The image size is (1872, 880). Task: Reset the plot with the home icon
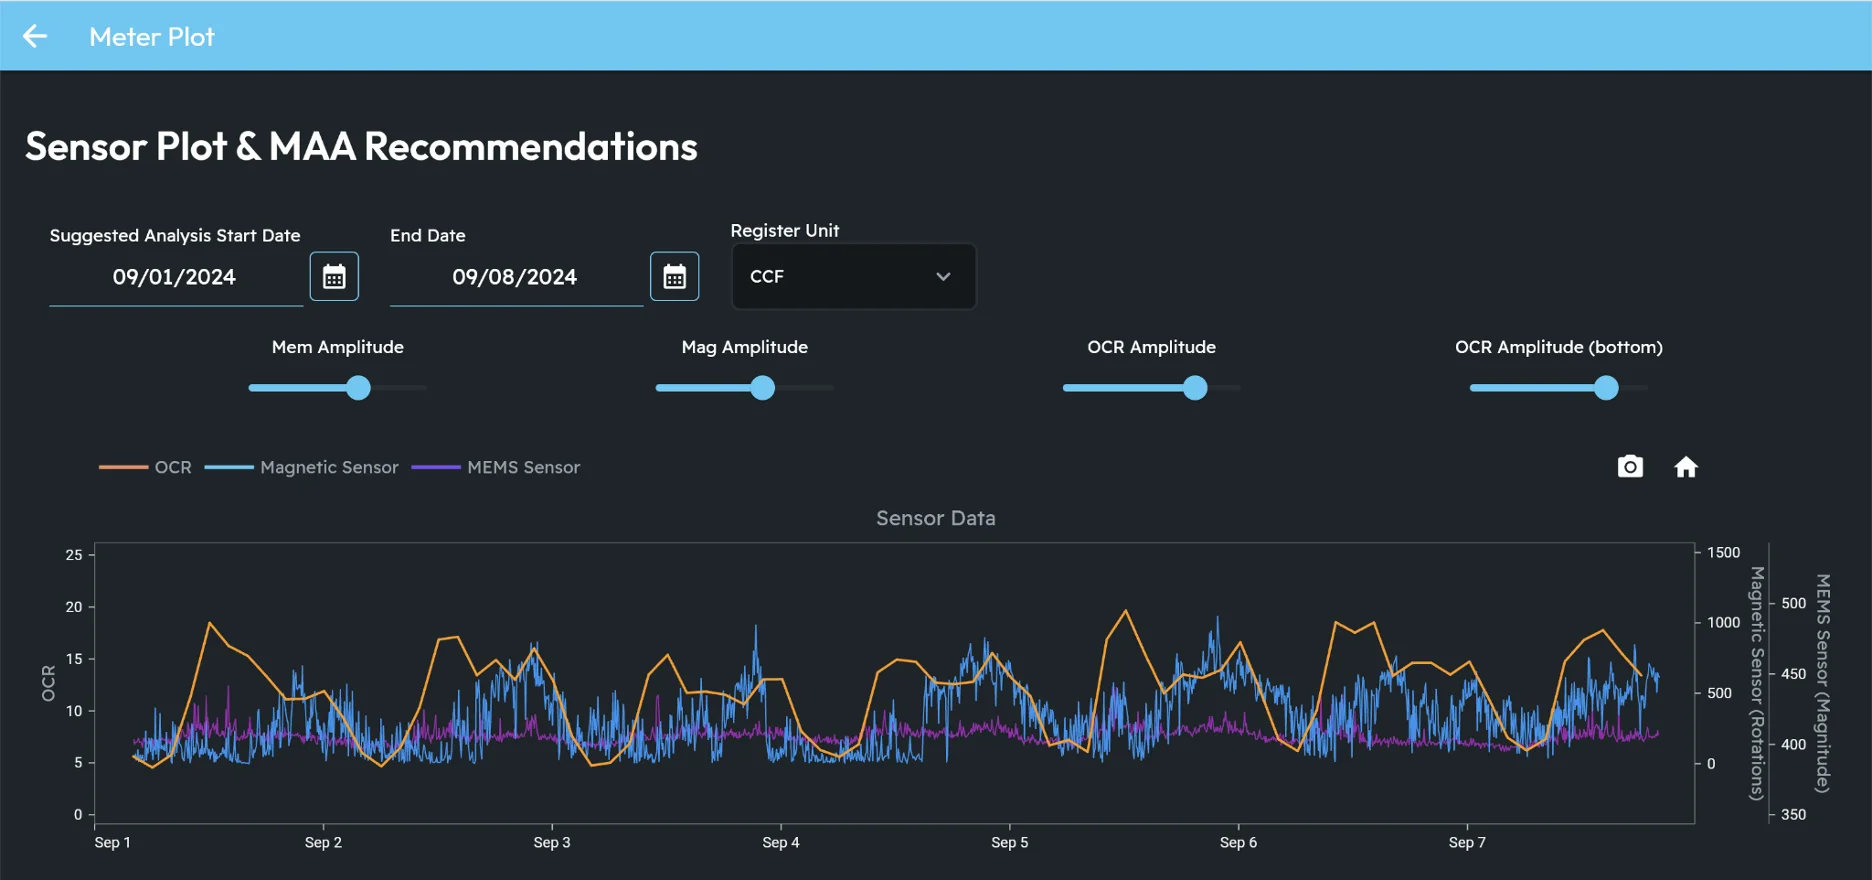(1686, 467)
